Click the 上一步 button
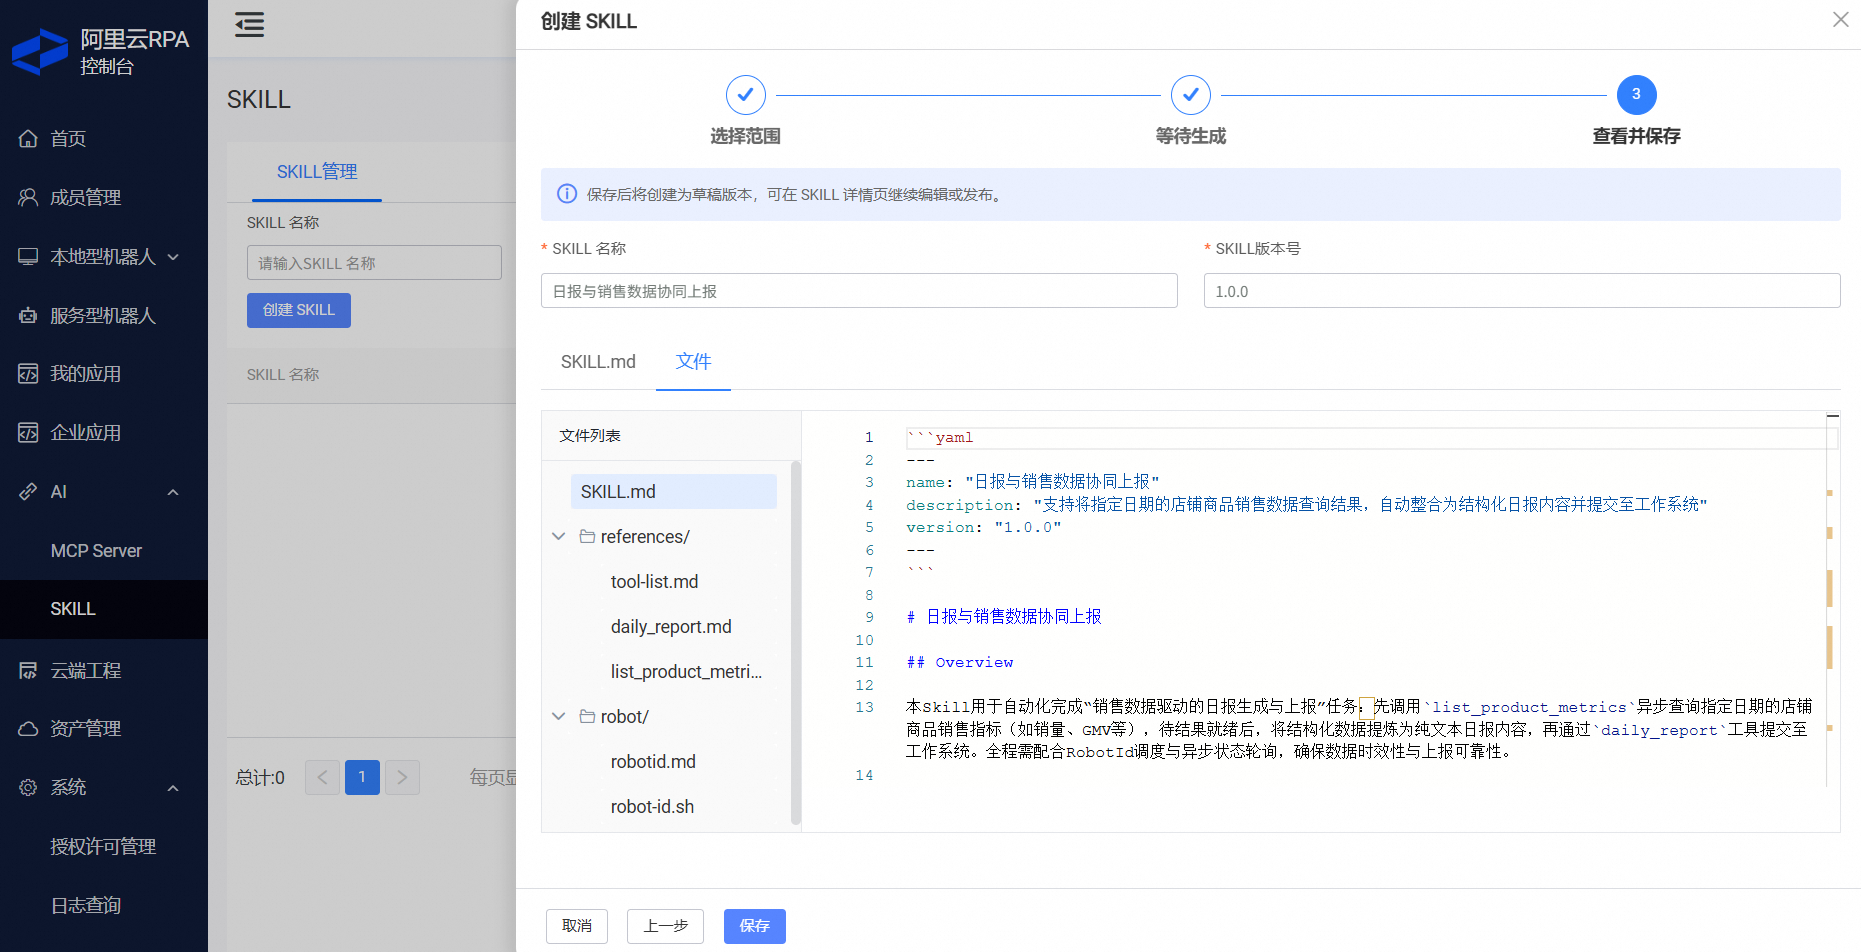The width and height of the screenshot is (1861, 952). pos(665,926)
